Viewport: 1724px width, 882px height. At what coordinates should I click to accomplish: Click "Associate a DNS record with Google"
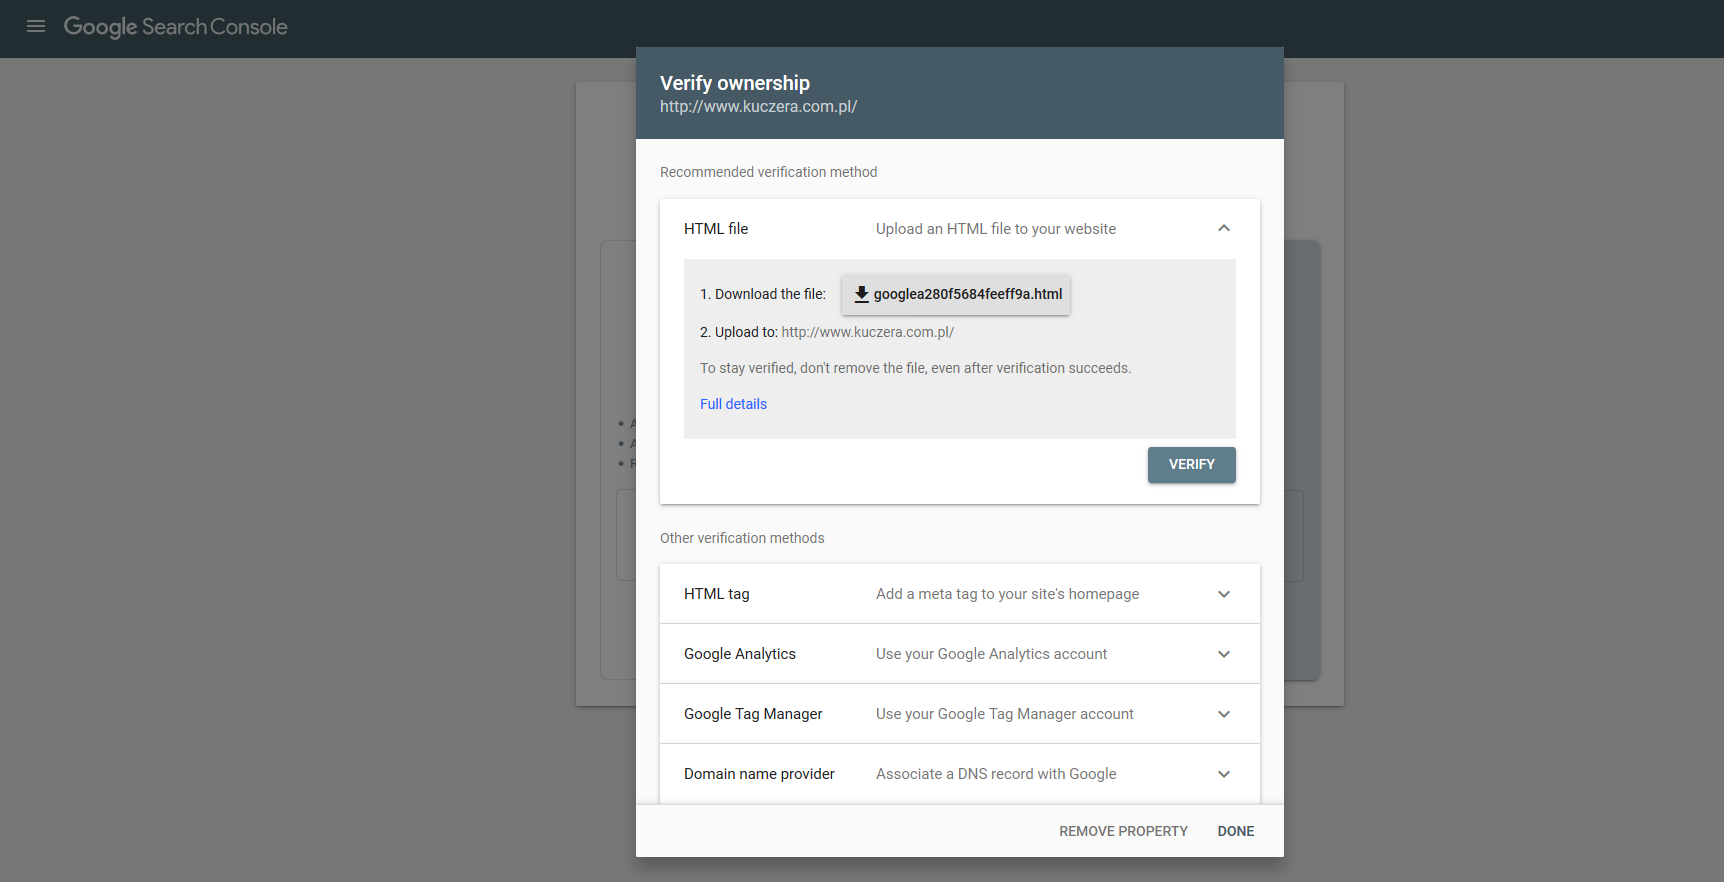pyautogui.click(x=996, y=774)
